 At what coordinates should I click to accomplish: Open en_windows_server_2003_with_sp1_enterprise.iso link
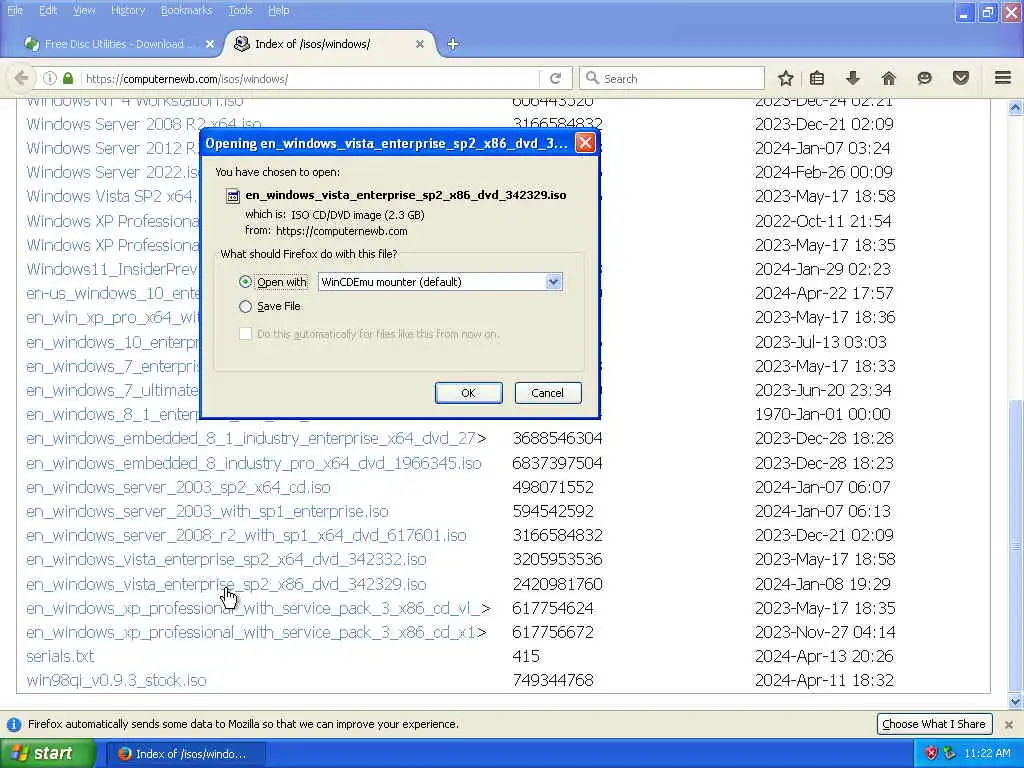coord(208,511)
